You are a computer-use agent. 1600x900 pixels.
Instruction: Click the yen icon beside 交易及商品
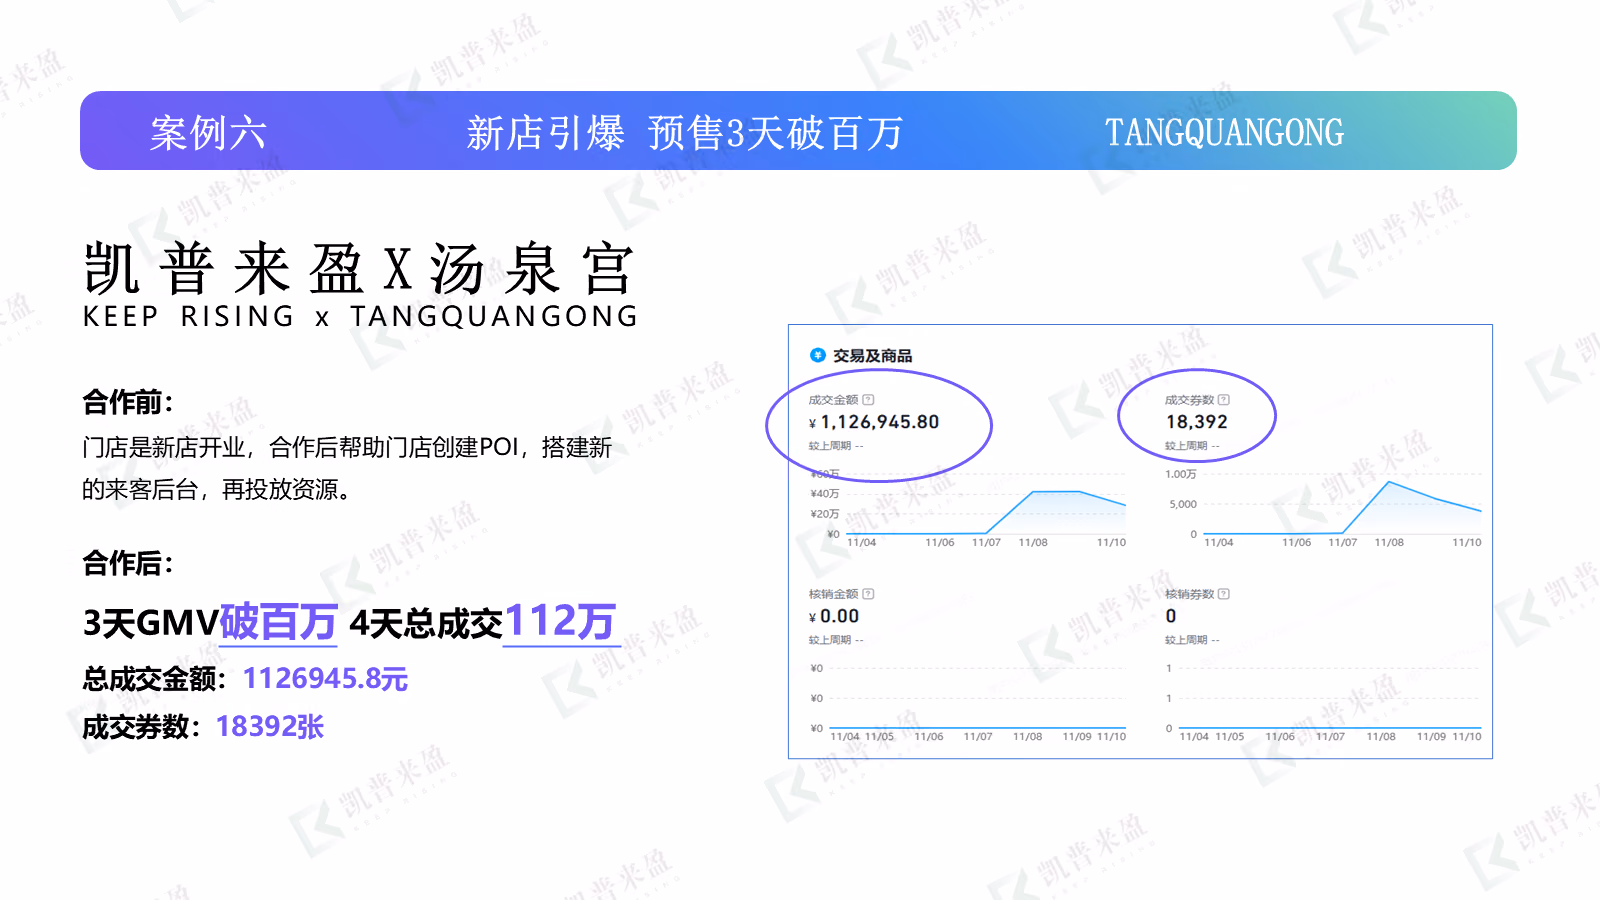(817, 355)
